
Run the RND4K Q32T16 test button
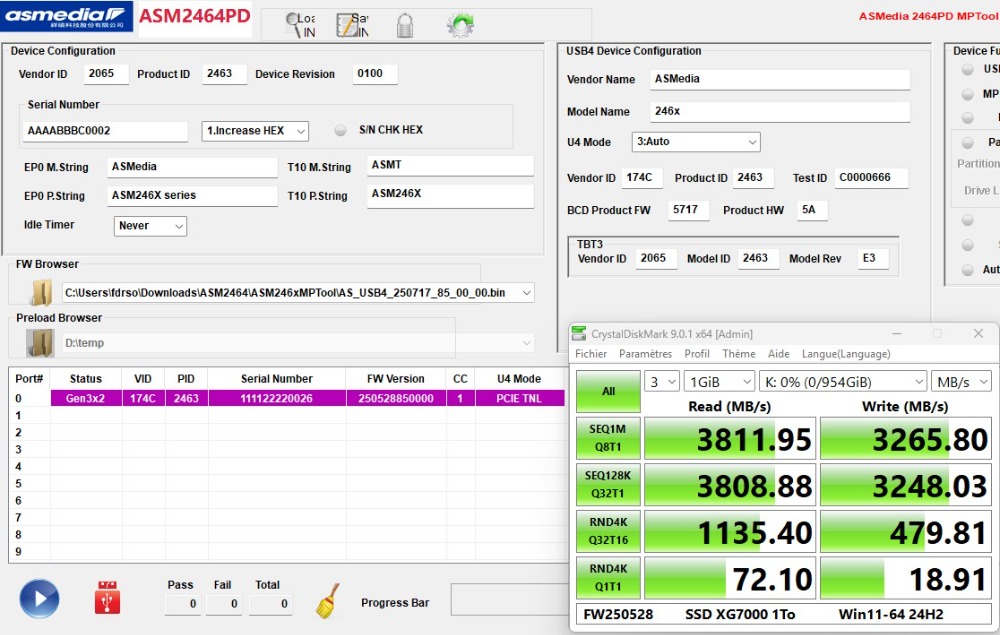coord(608,532)
